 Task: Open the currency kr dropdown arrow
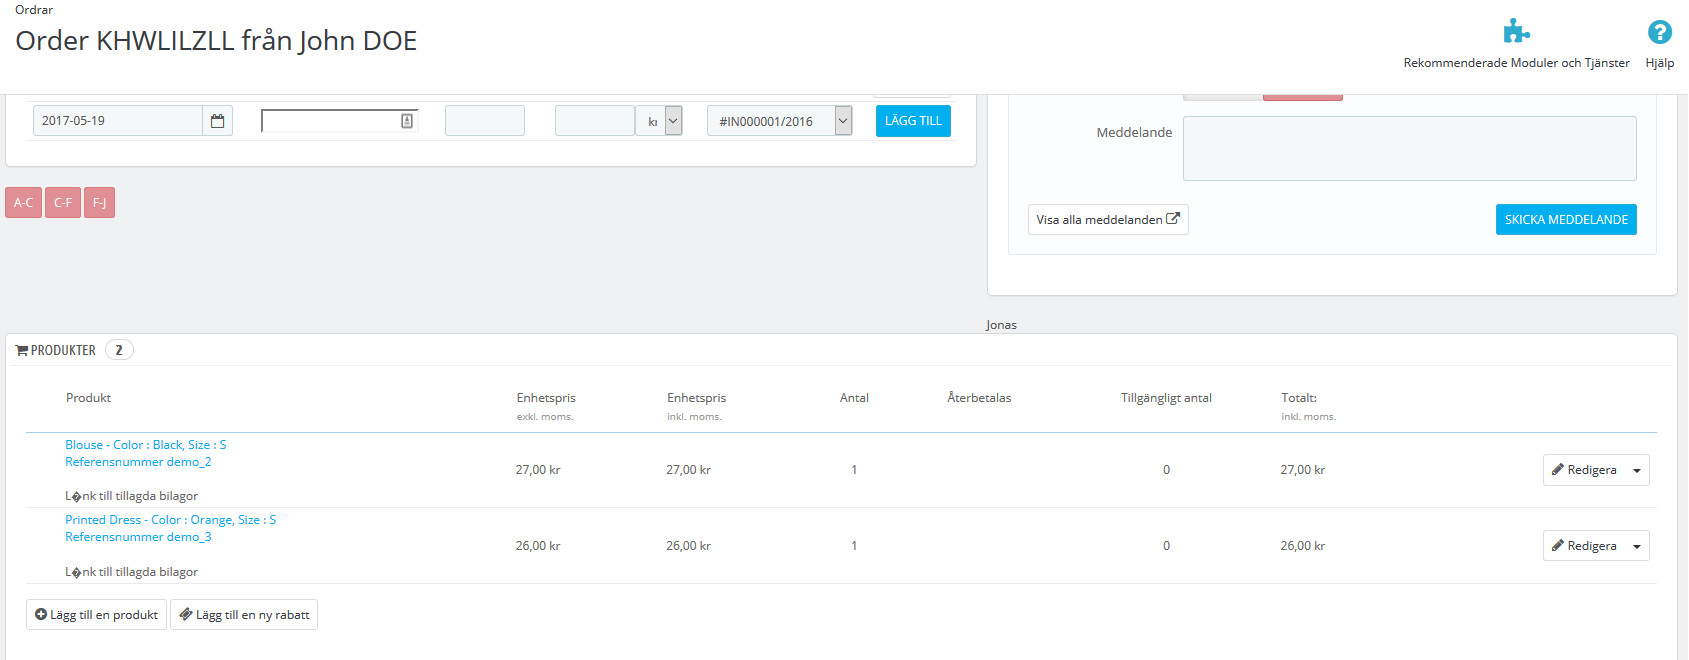pyautogui.click(x=673, y=121)
